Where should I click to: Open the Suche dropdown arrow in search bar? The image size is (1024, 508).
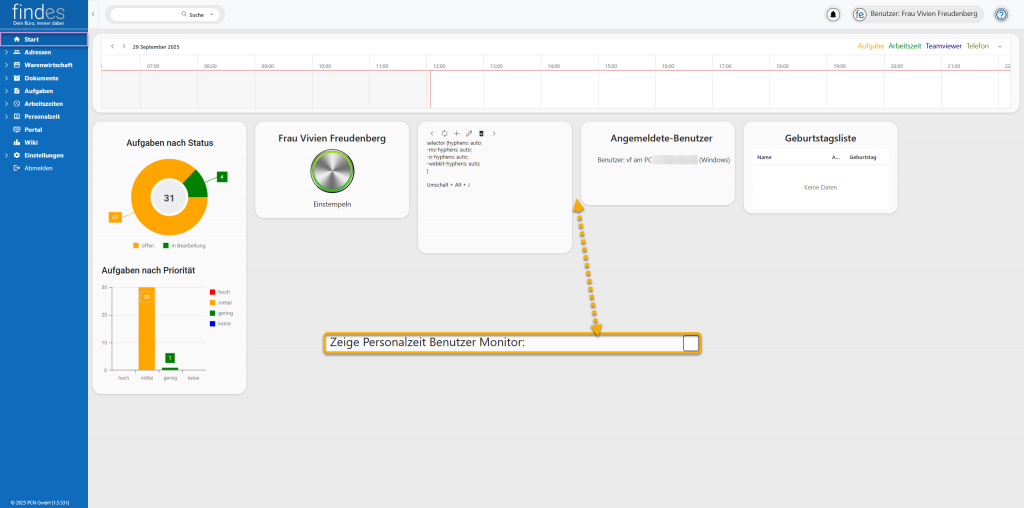click(211, 15)
